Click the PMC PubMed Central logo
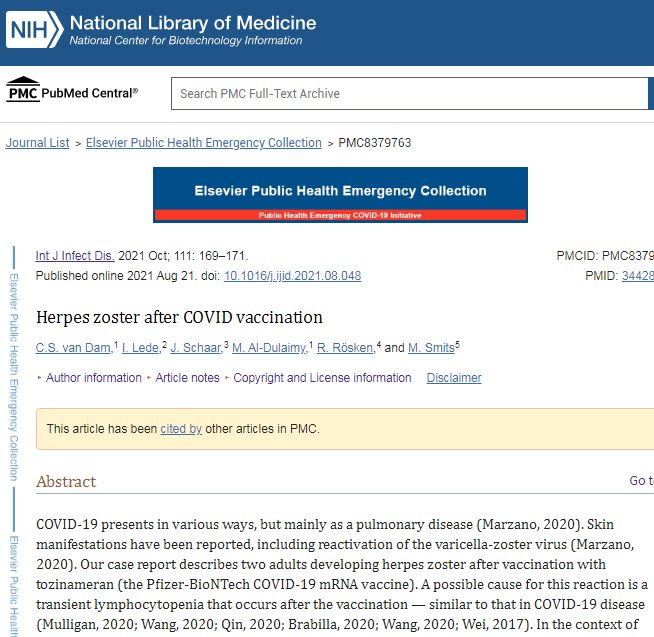 pyautogui.click(x=72, y=93)
